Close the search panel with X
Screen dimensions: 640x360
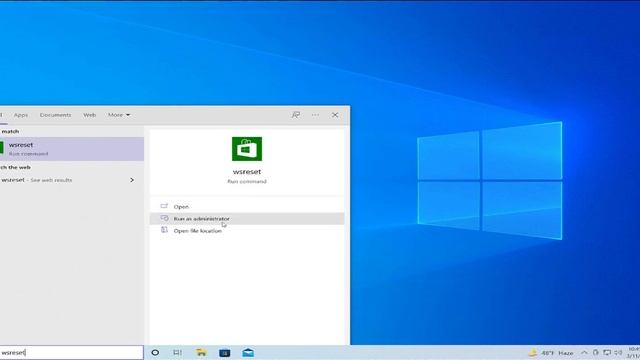[x=335, y=115]
